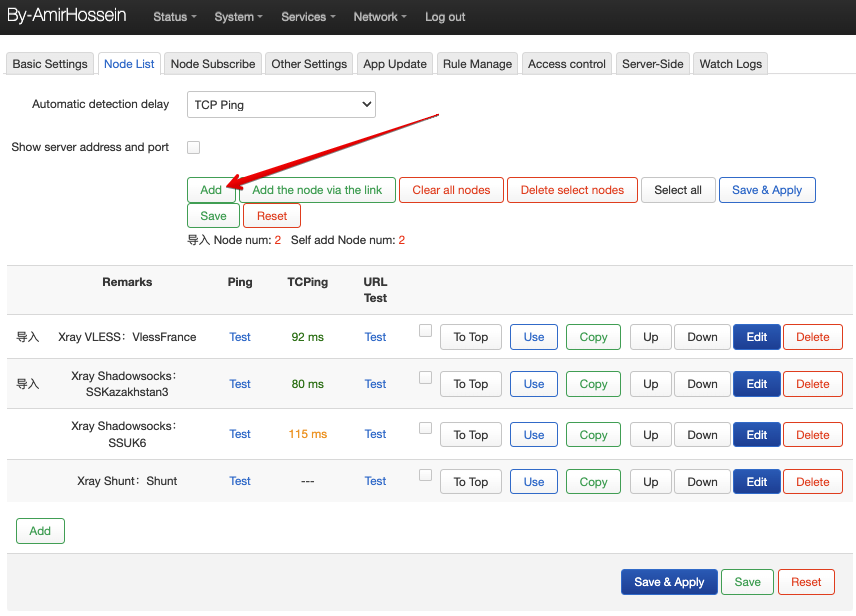The width and height of the screenshot is (856, 616).
Task: Tick the Shunt node checkbox
Action: 426,475
